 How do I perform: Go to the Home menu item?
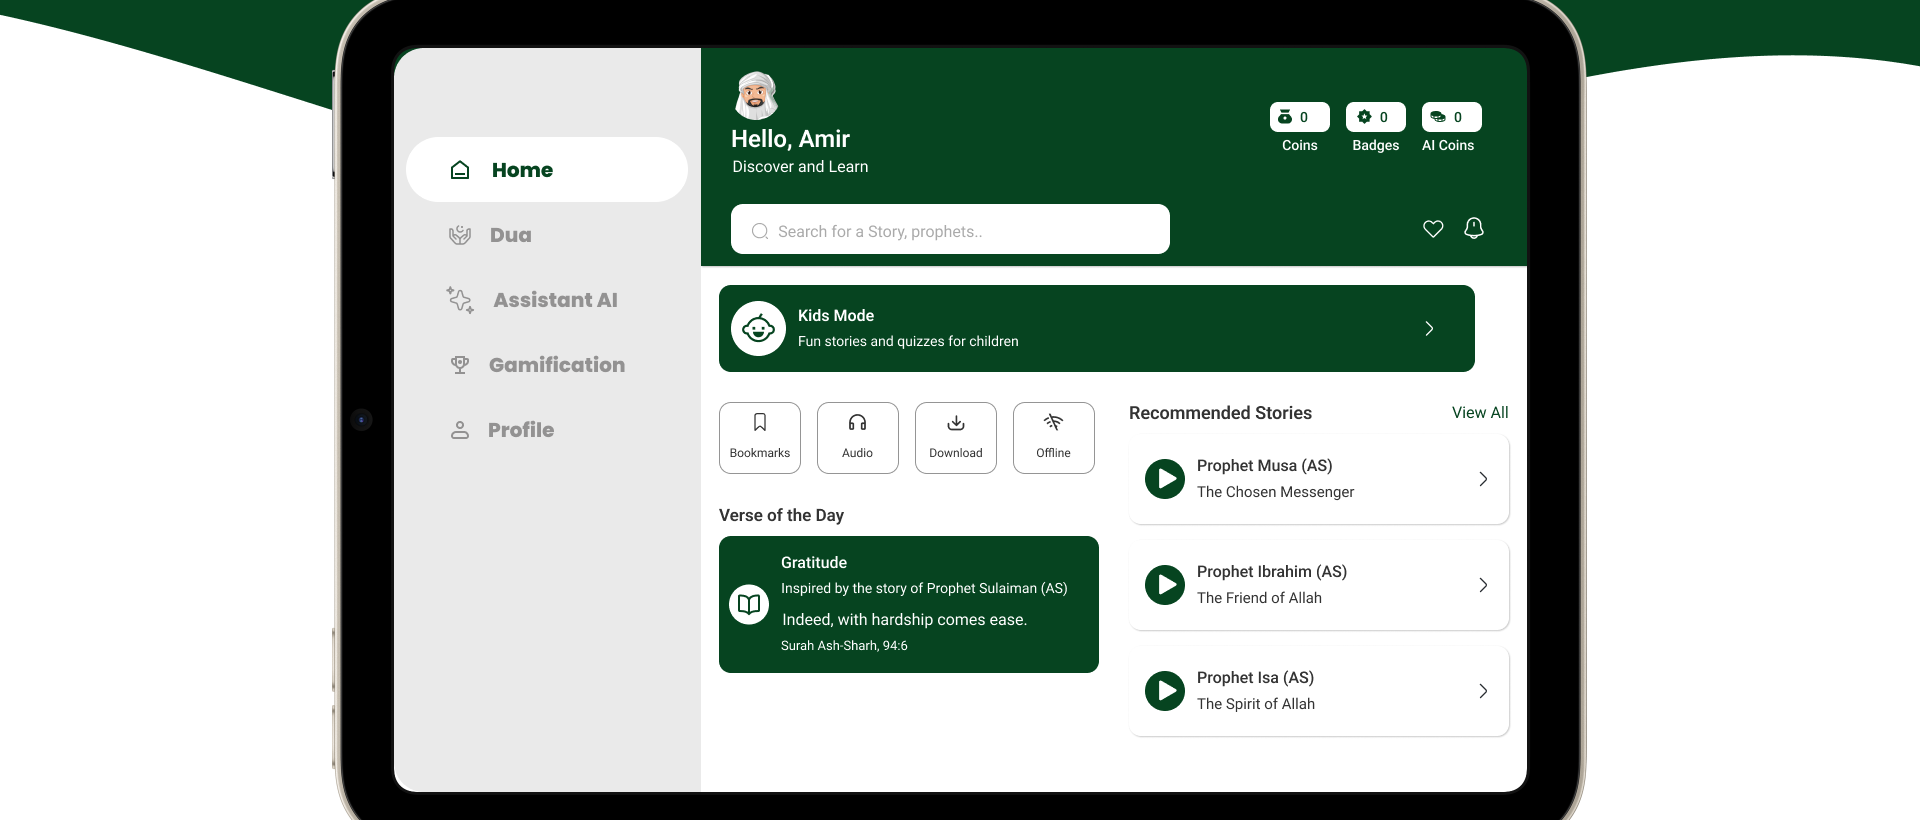547,170
